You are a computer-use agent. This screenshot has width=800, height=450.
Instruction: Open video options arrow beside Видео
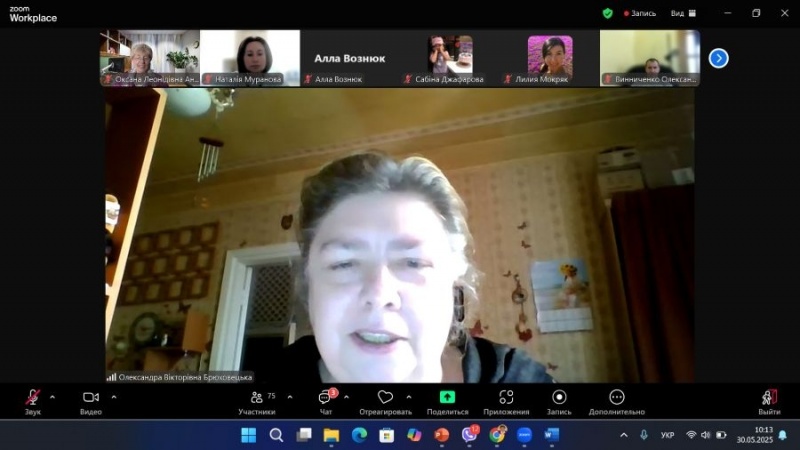(x=114, y=396)
